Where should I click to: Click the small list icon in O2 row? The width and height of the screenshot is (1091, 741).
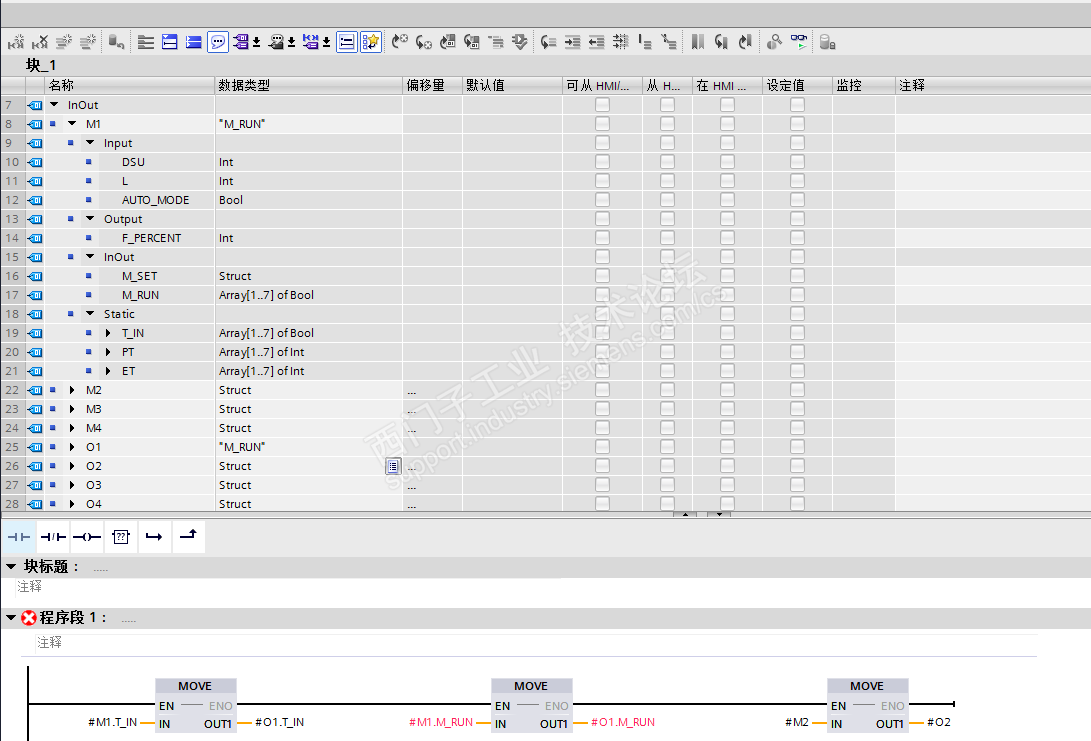(x=393, y=466)
